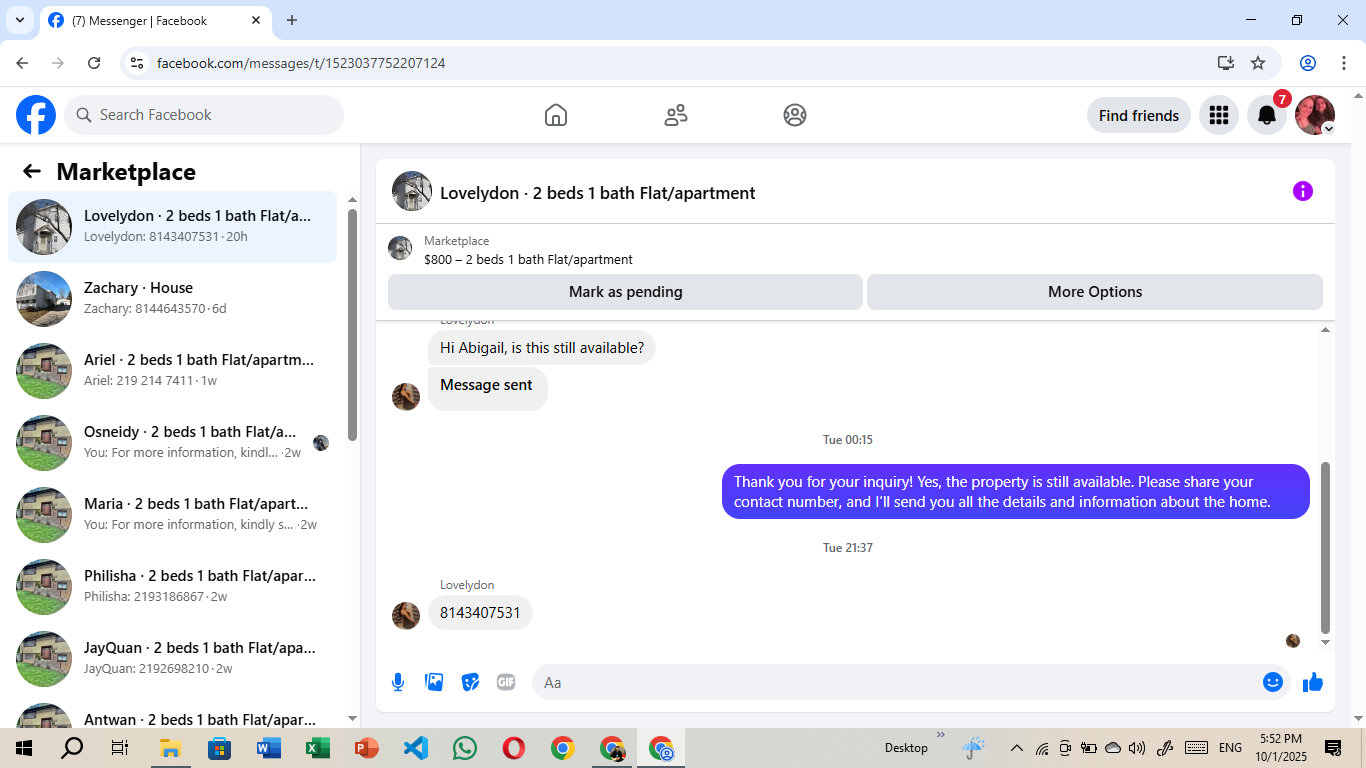
Task: Open the Philisha conversation
Action: tap(172, 587)
